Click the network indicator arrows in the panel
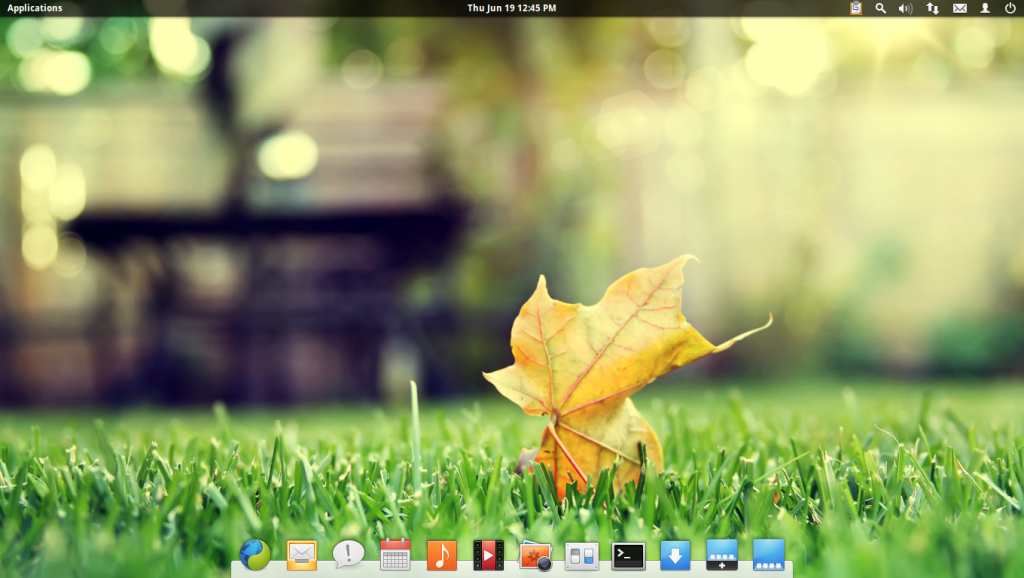This screenshot has height=578, width=1024. pyautogui.click(x=933, y=8)
